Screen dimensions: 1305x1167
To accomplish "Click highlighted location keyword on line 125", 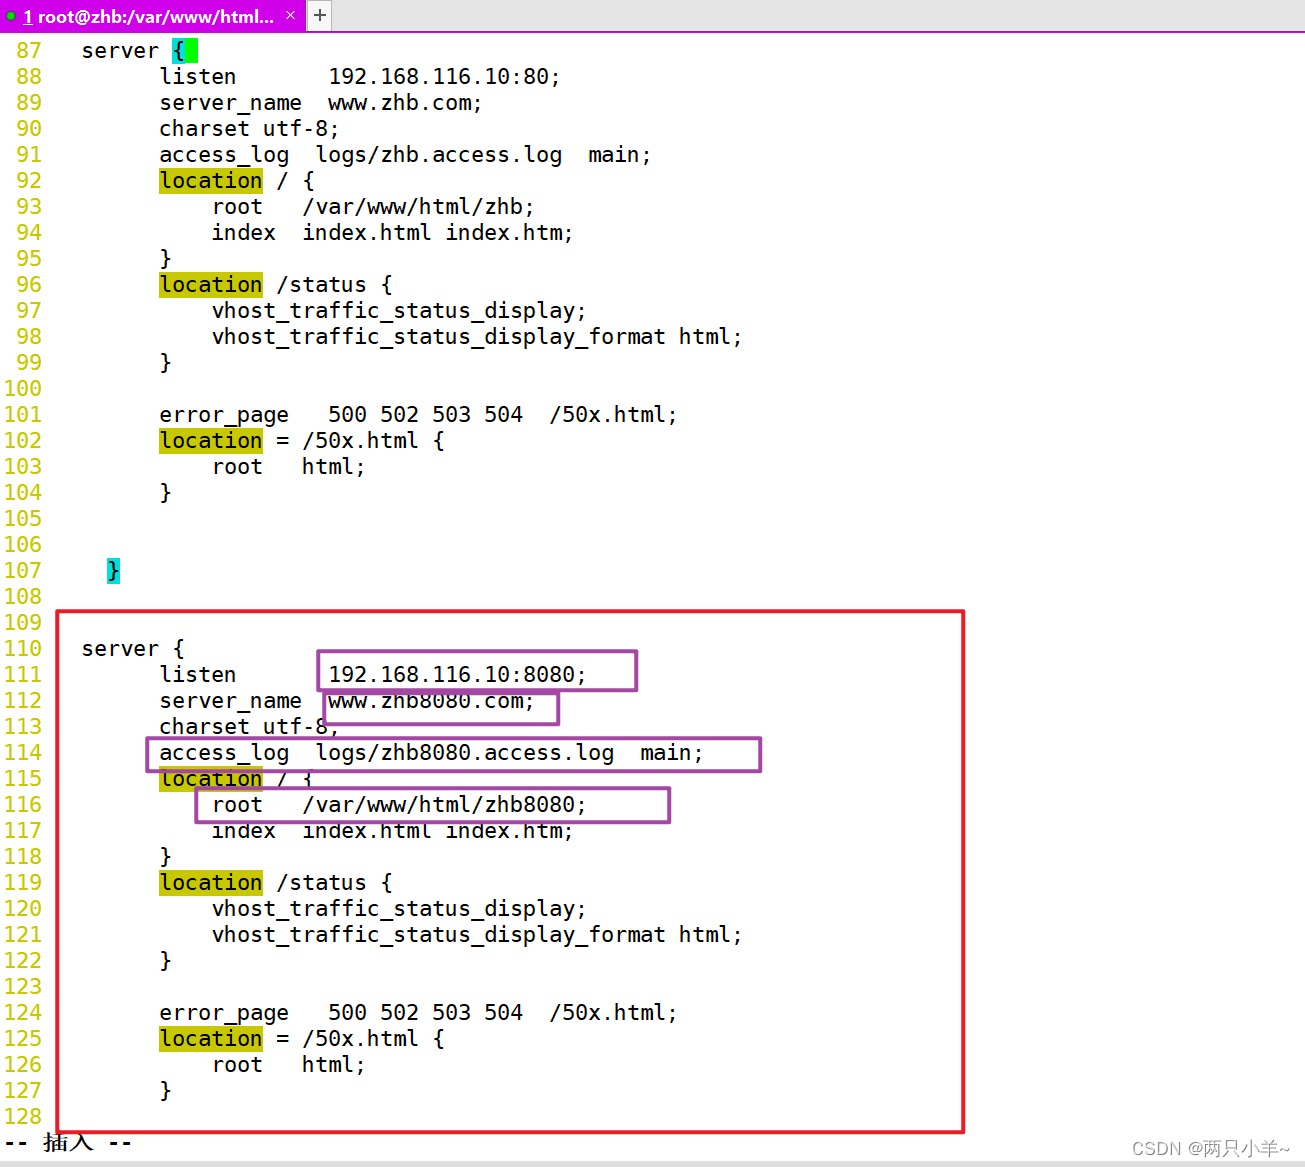I will point(211,1039).
